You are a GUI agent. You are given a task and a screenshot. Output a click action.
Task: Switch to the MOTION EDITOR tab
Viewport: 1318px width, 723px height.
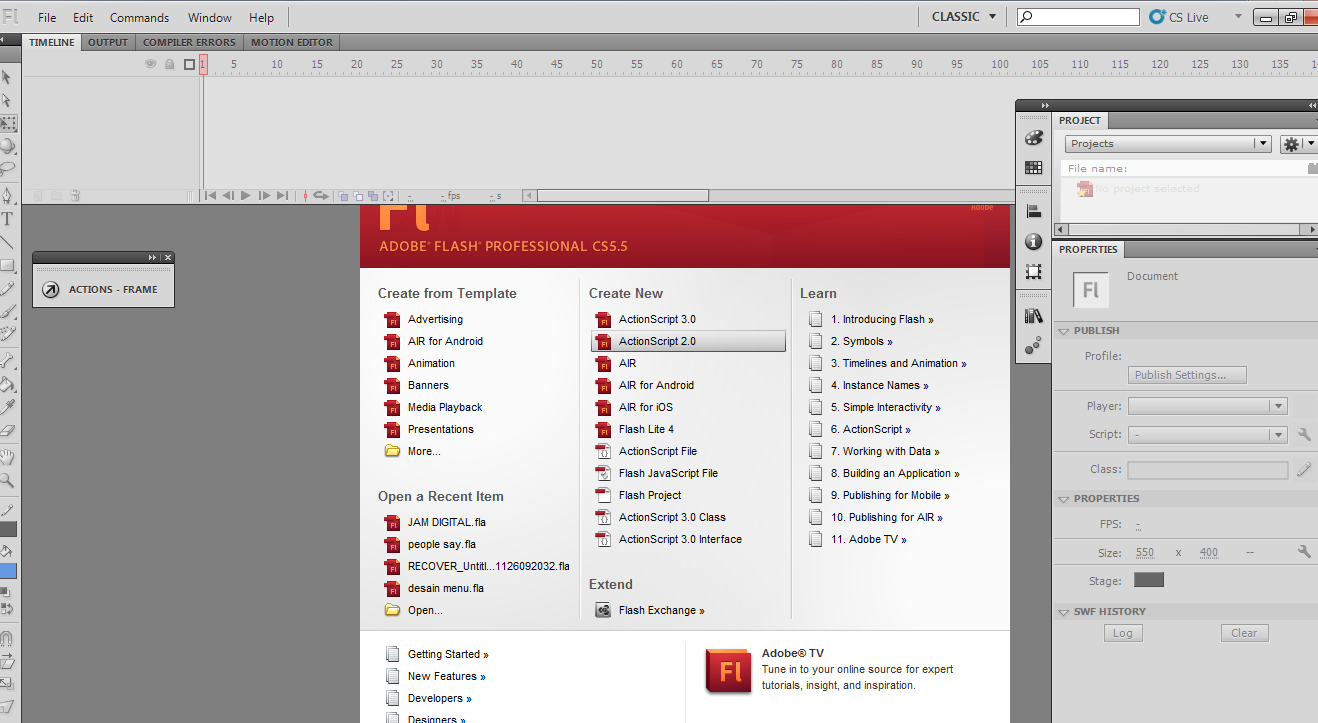[291, 42]
